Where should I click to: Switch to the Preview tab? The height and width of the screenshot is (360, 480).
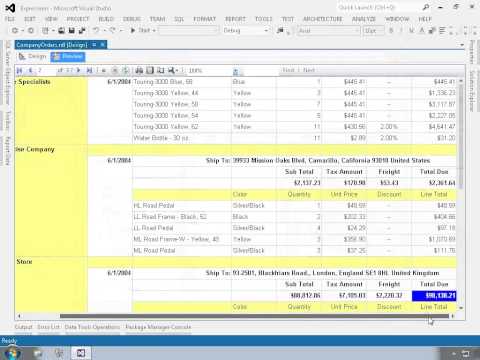click(x=68, y=57)
